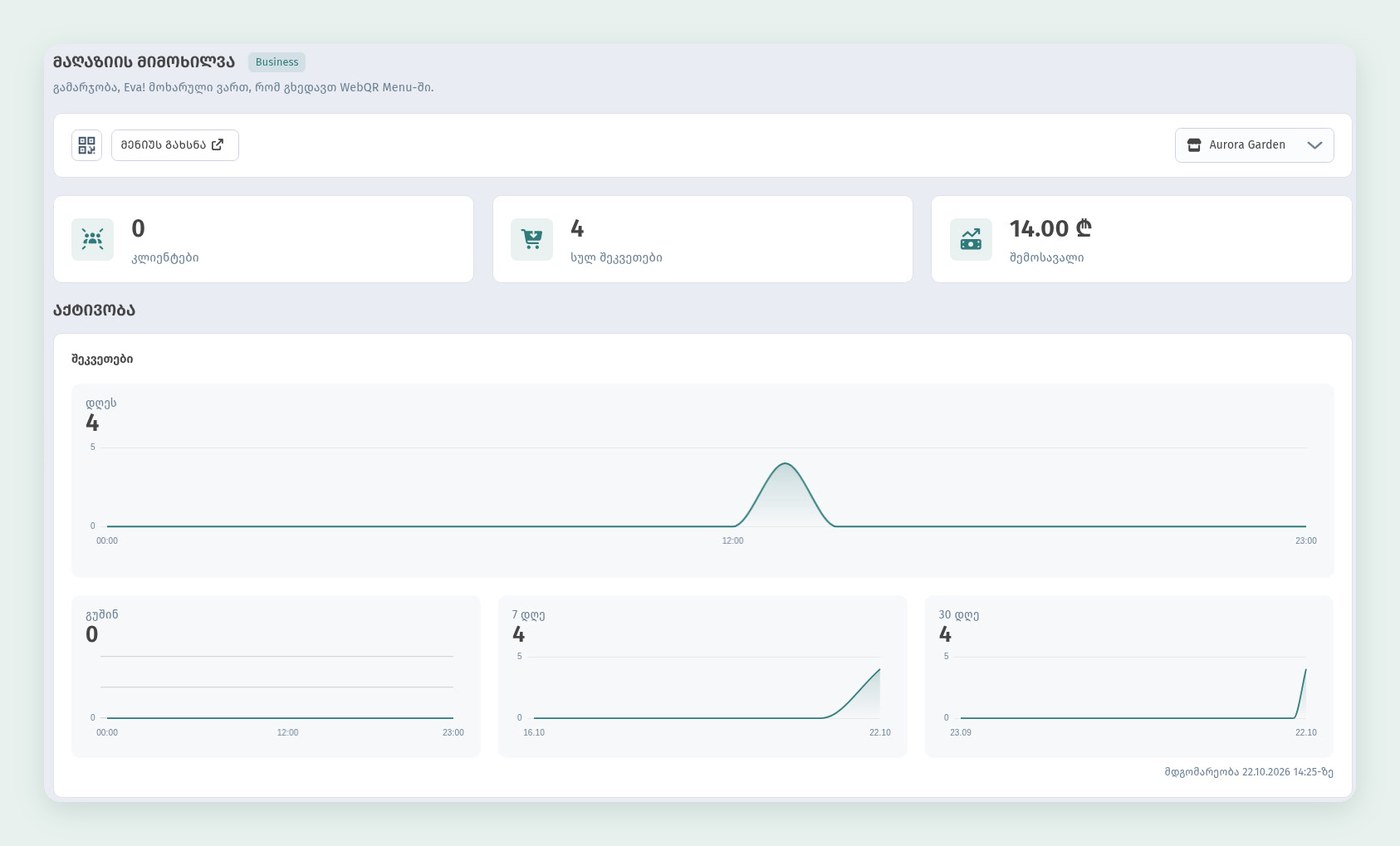The image size is (1400, 846).
Task: Click the 23.09 date on 30-day chart
Action: click(960, 733)
